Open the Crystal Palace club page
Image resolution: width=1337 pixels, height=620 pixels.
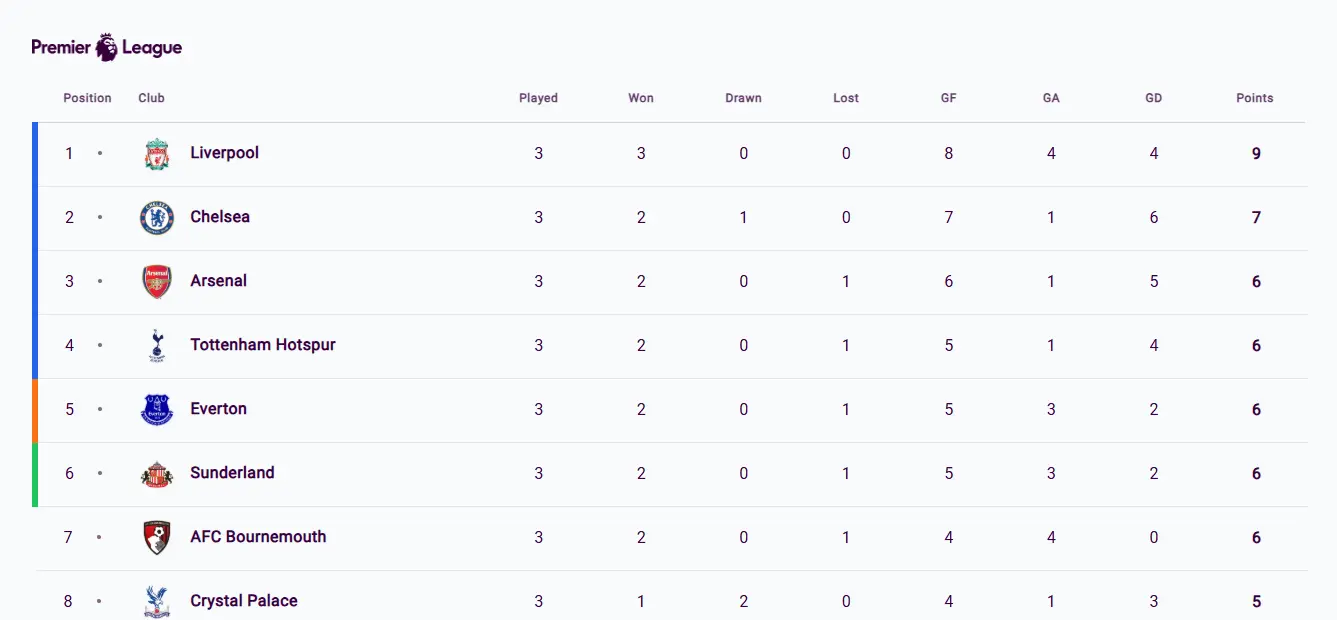tap(243, 600)
